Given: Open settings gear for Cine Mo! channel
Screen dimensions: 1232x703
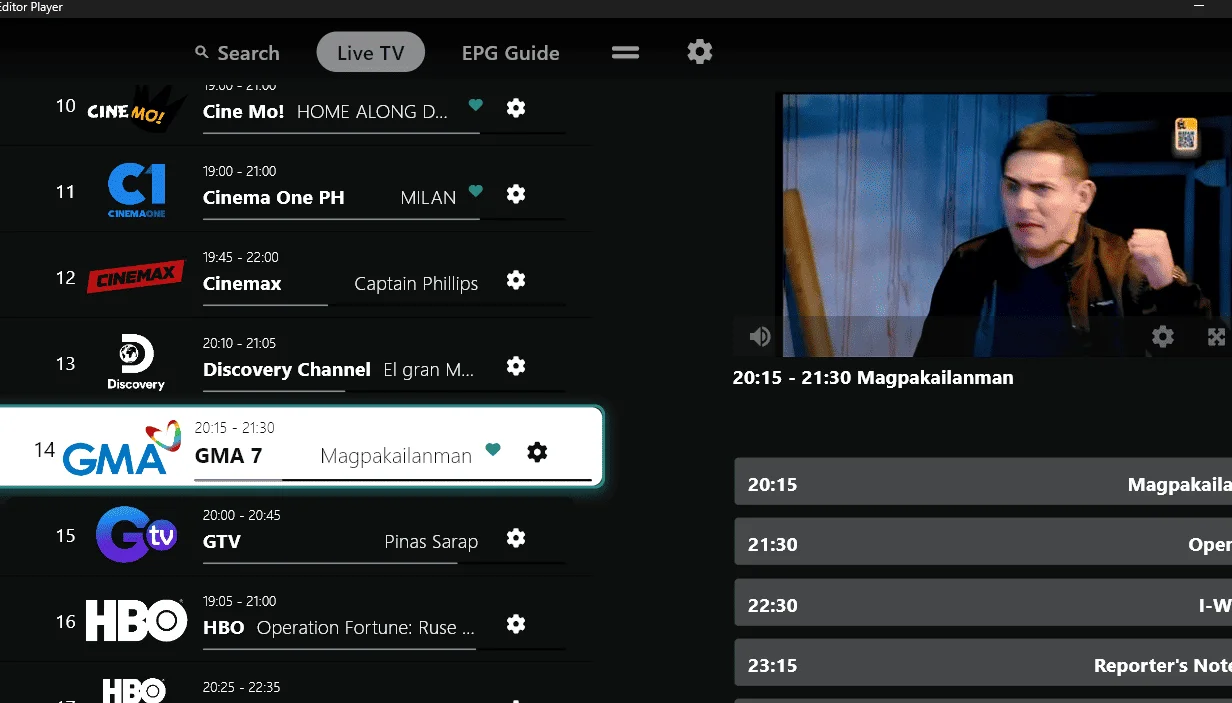Looking at the screenshot, I should (x=516, y=108).
